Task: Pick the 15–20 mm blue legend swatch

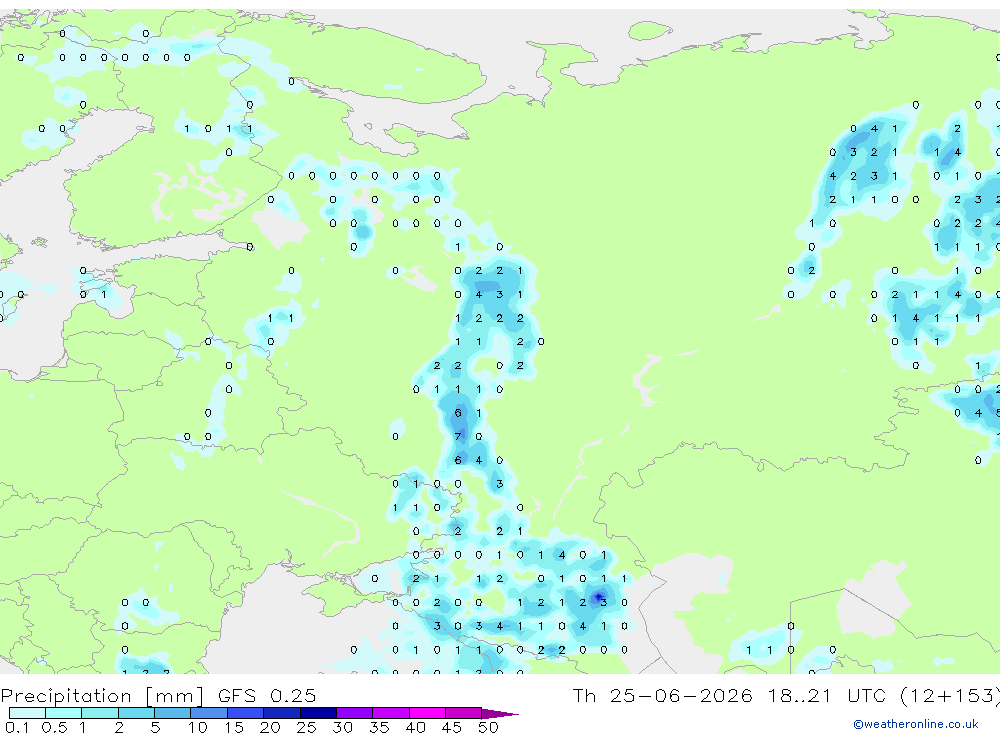Action: pyautogui.click(x=246, y=713)
